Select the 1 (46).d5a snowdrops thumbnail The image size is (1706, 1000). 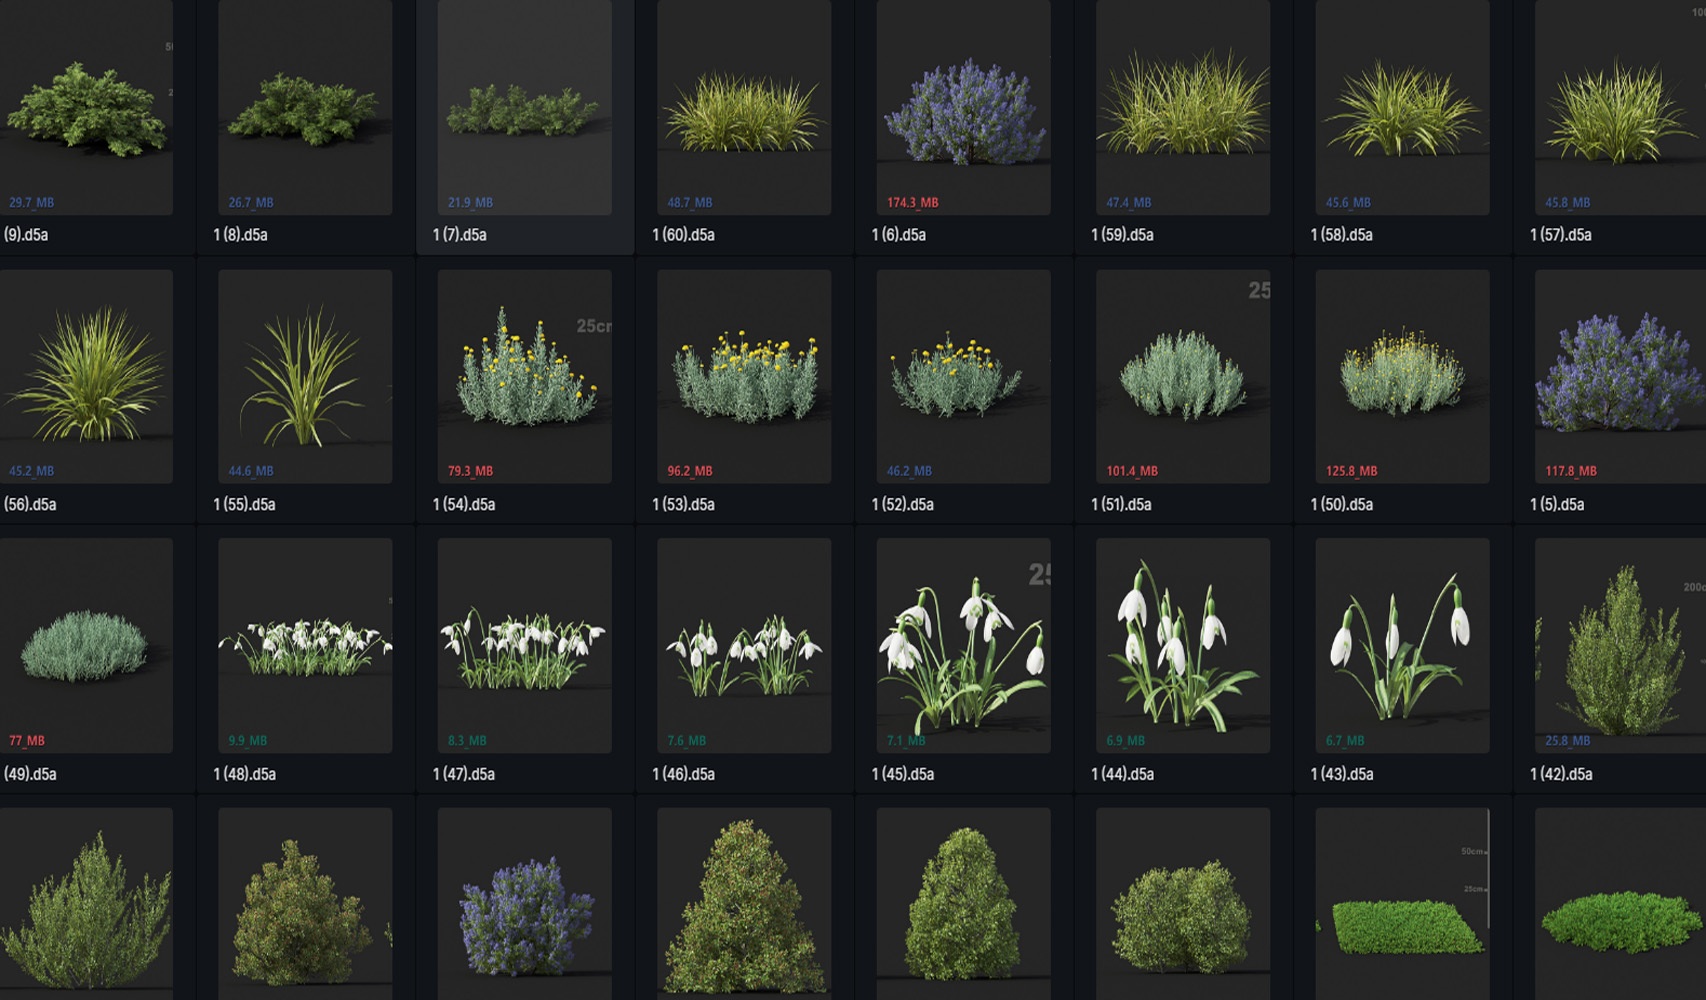click(744, 645)
